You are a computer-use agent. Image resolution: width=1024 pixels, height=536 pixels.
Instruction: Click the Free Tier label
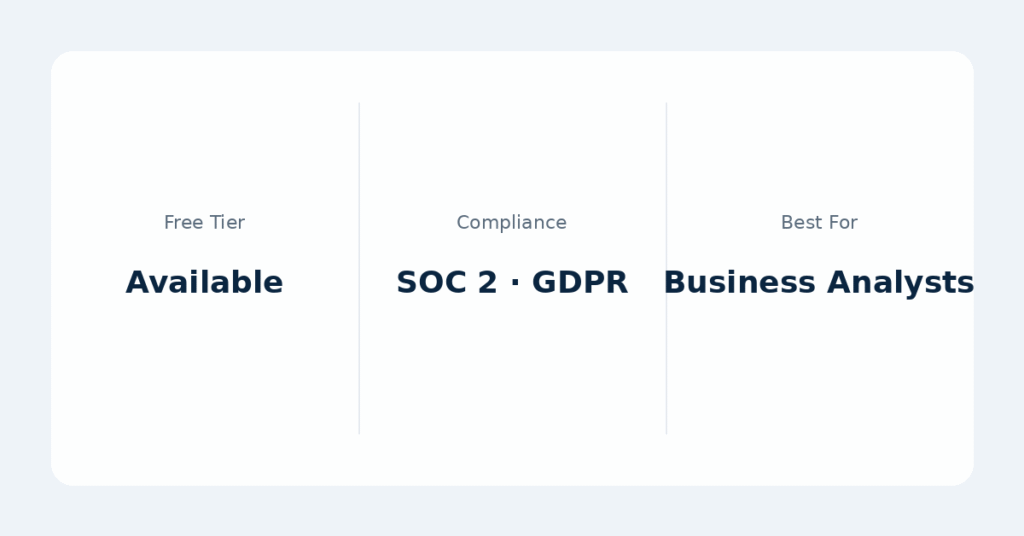tap(204, 223)
